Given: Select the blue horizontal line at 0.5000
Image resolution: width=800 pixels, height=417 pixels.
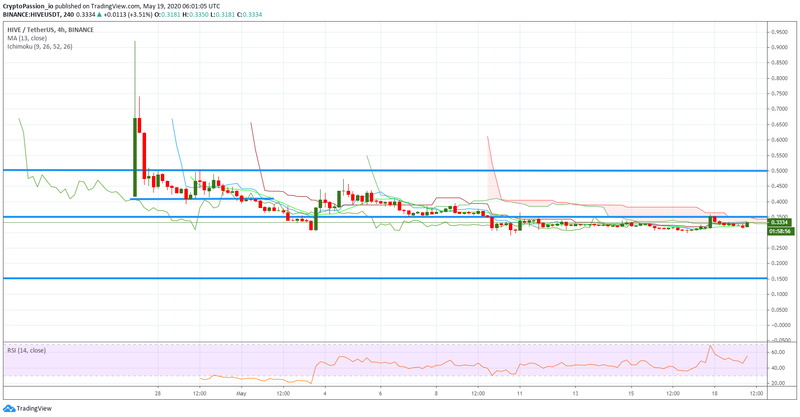Looking at the screenshot, I should pos(385,170).
